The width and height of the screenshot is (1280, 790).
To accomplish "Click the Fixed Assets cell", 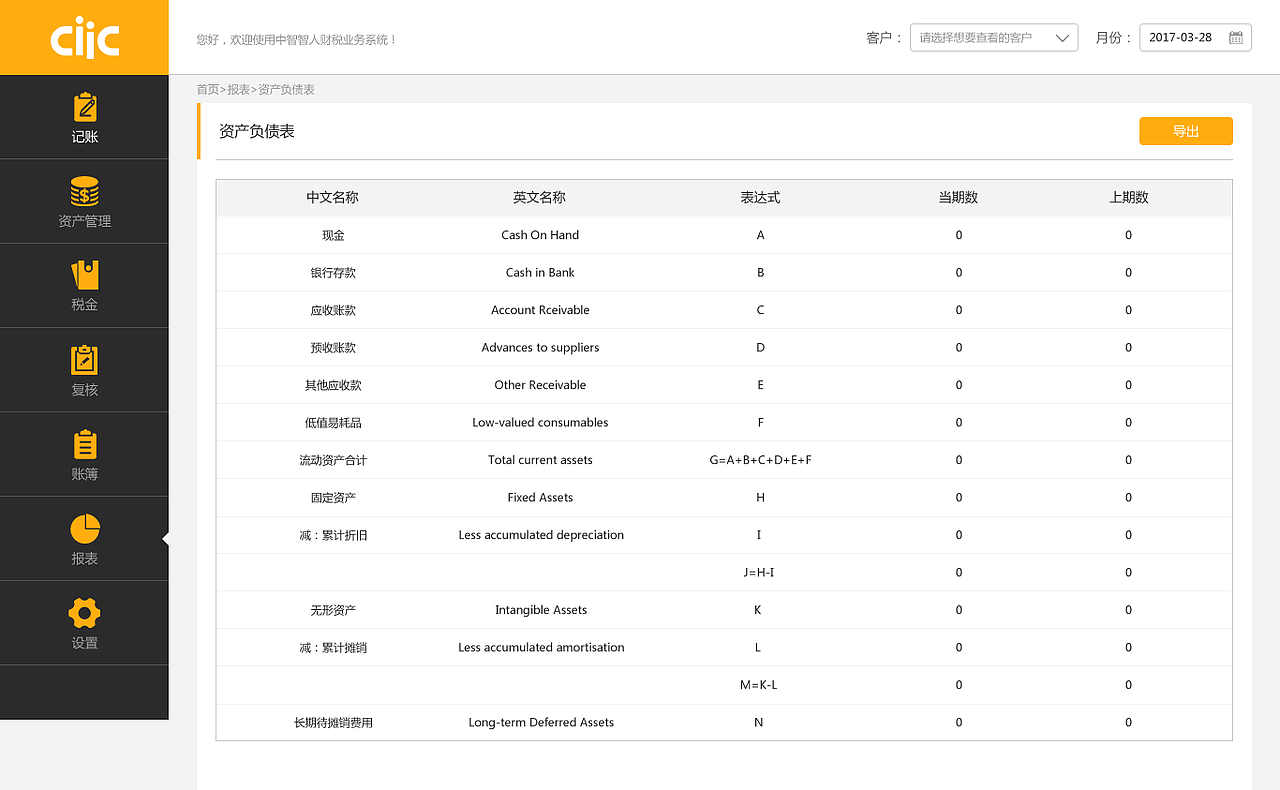I will [x=540, y=498].
